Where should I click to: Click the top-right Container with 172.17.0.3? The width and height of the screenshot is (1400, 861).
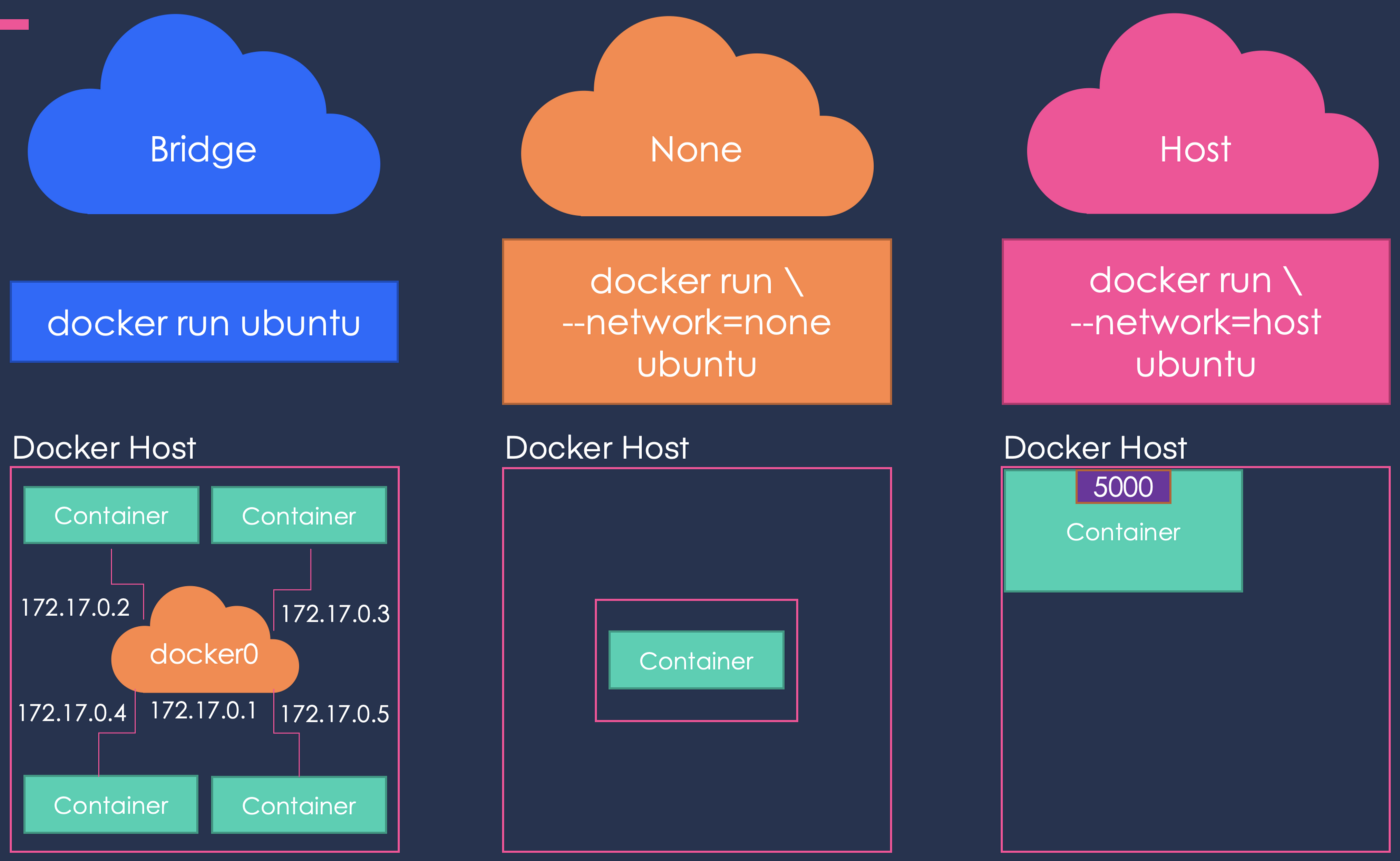point(299,515)
